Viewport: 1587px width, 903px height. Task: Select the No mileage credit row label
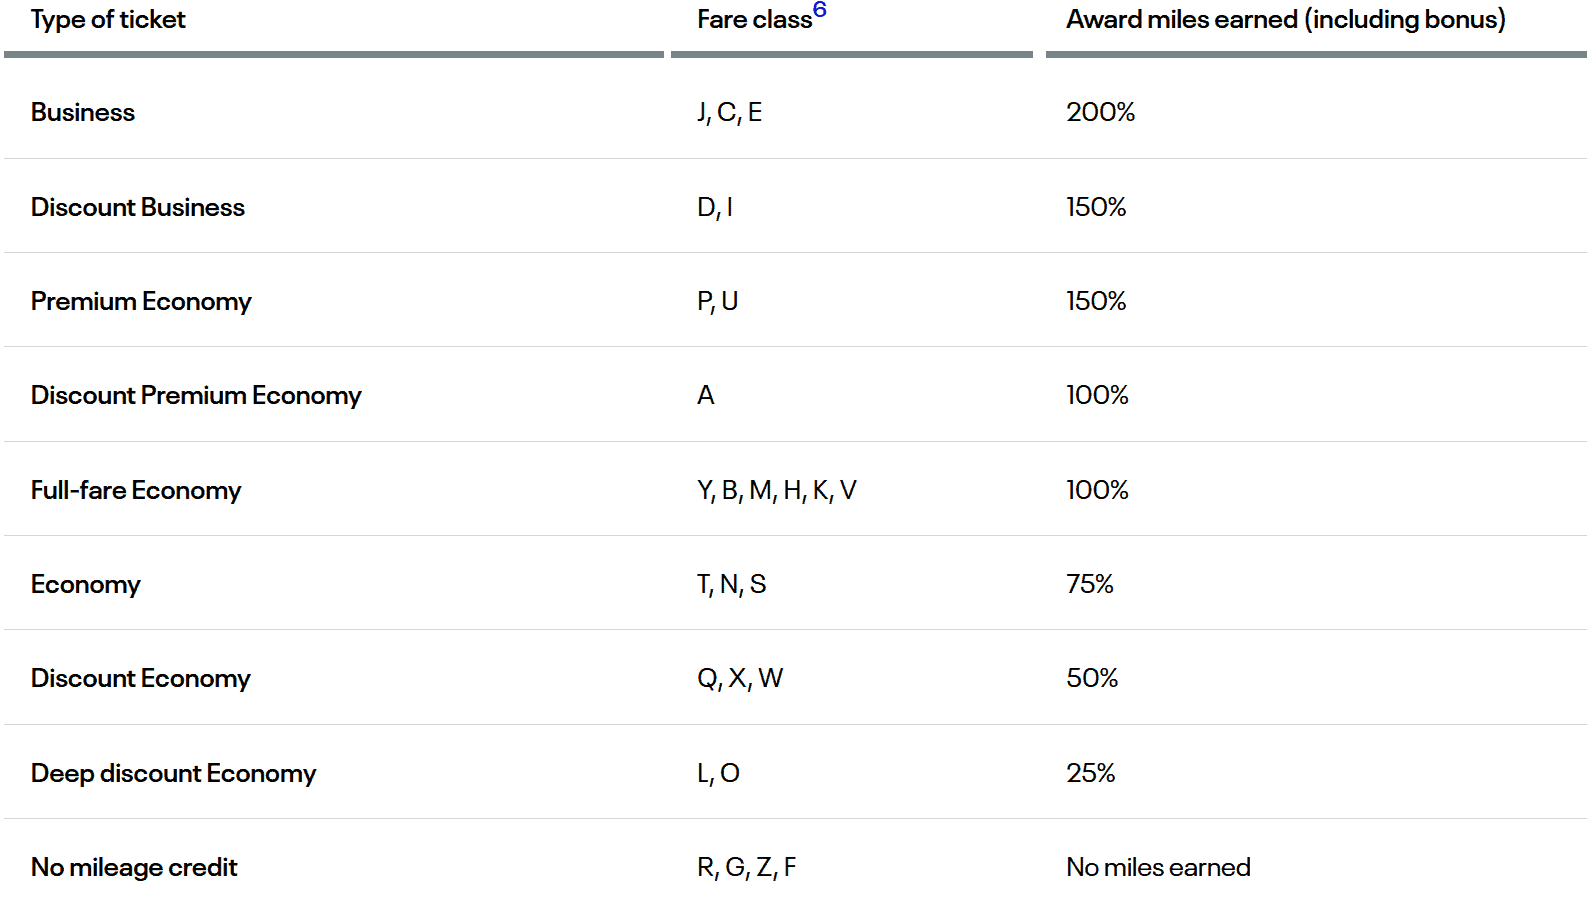(134, 867)
